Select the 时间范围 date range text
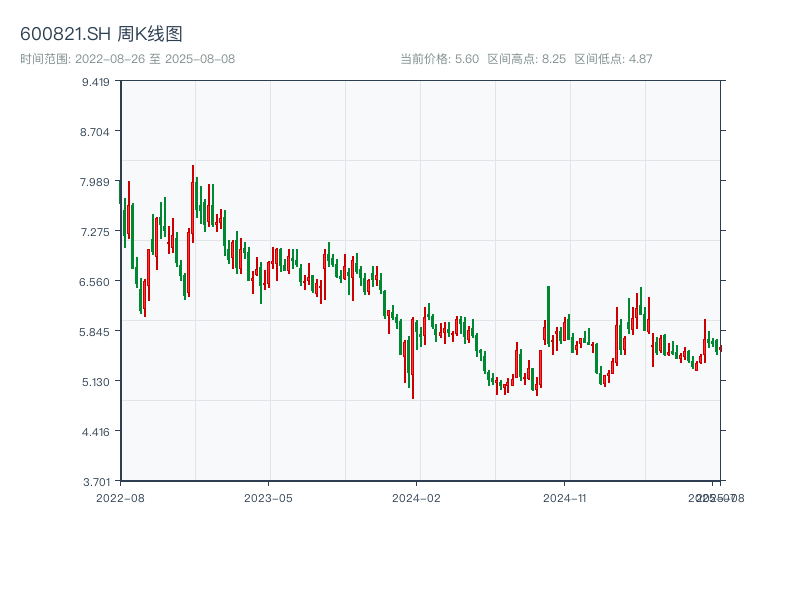Image resolution: width=800 pixels, height=600 pixels. (x=127, y=59)
